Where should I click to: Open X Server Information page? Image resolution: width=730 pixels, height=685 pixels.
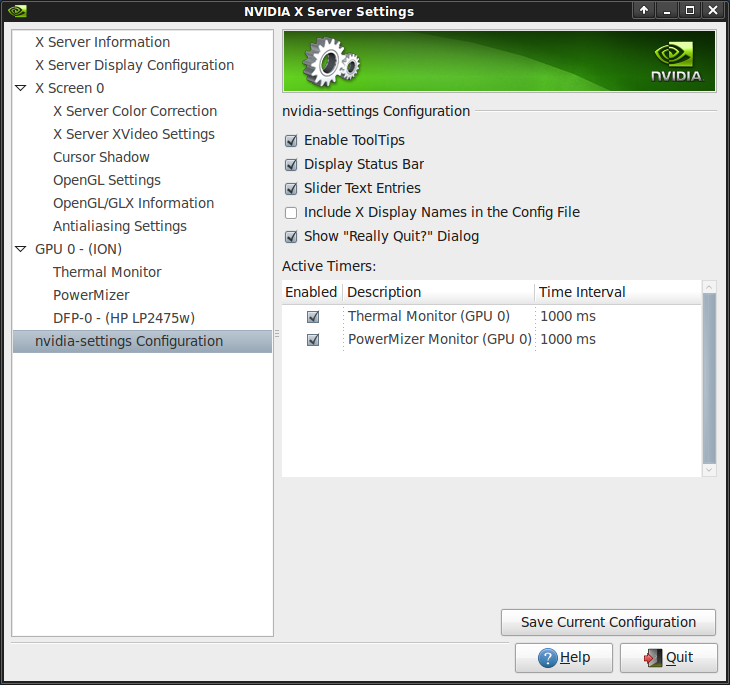pos(102,42)
